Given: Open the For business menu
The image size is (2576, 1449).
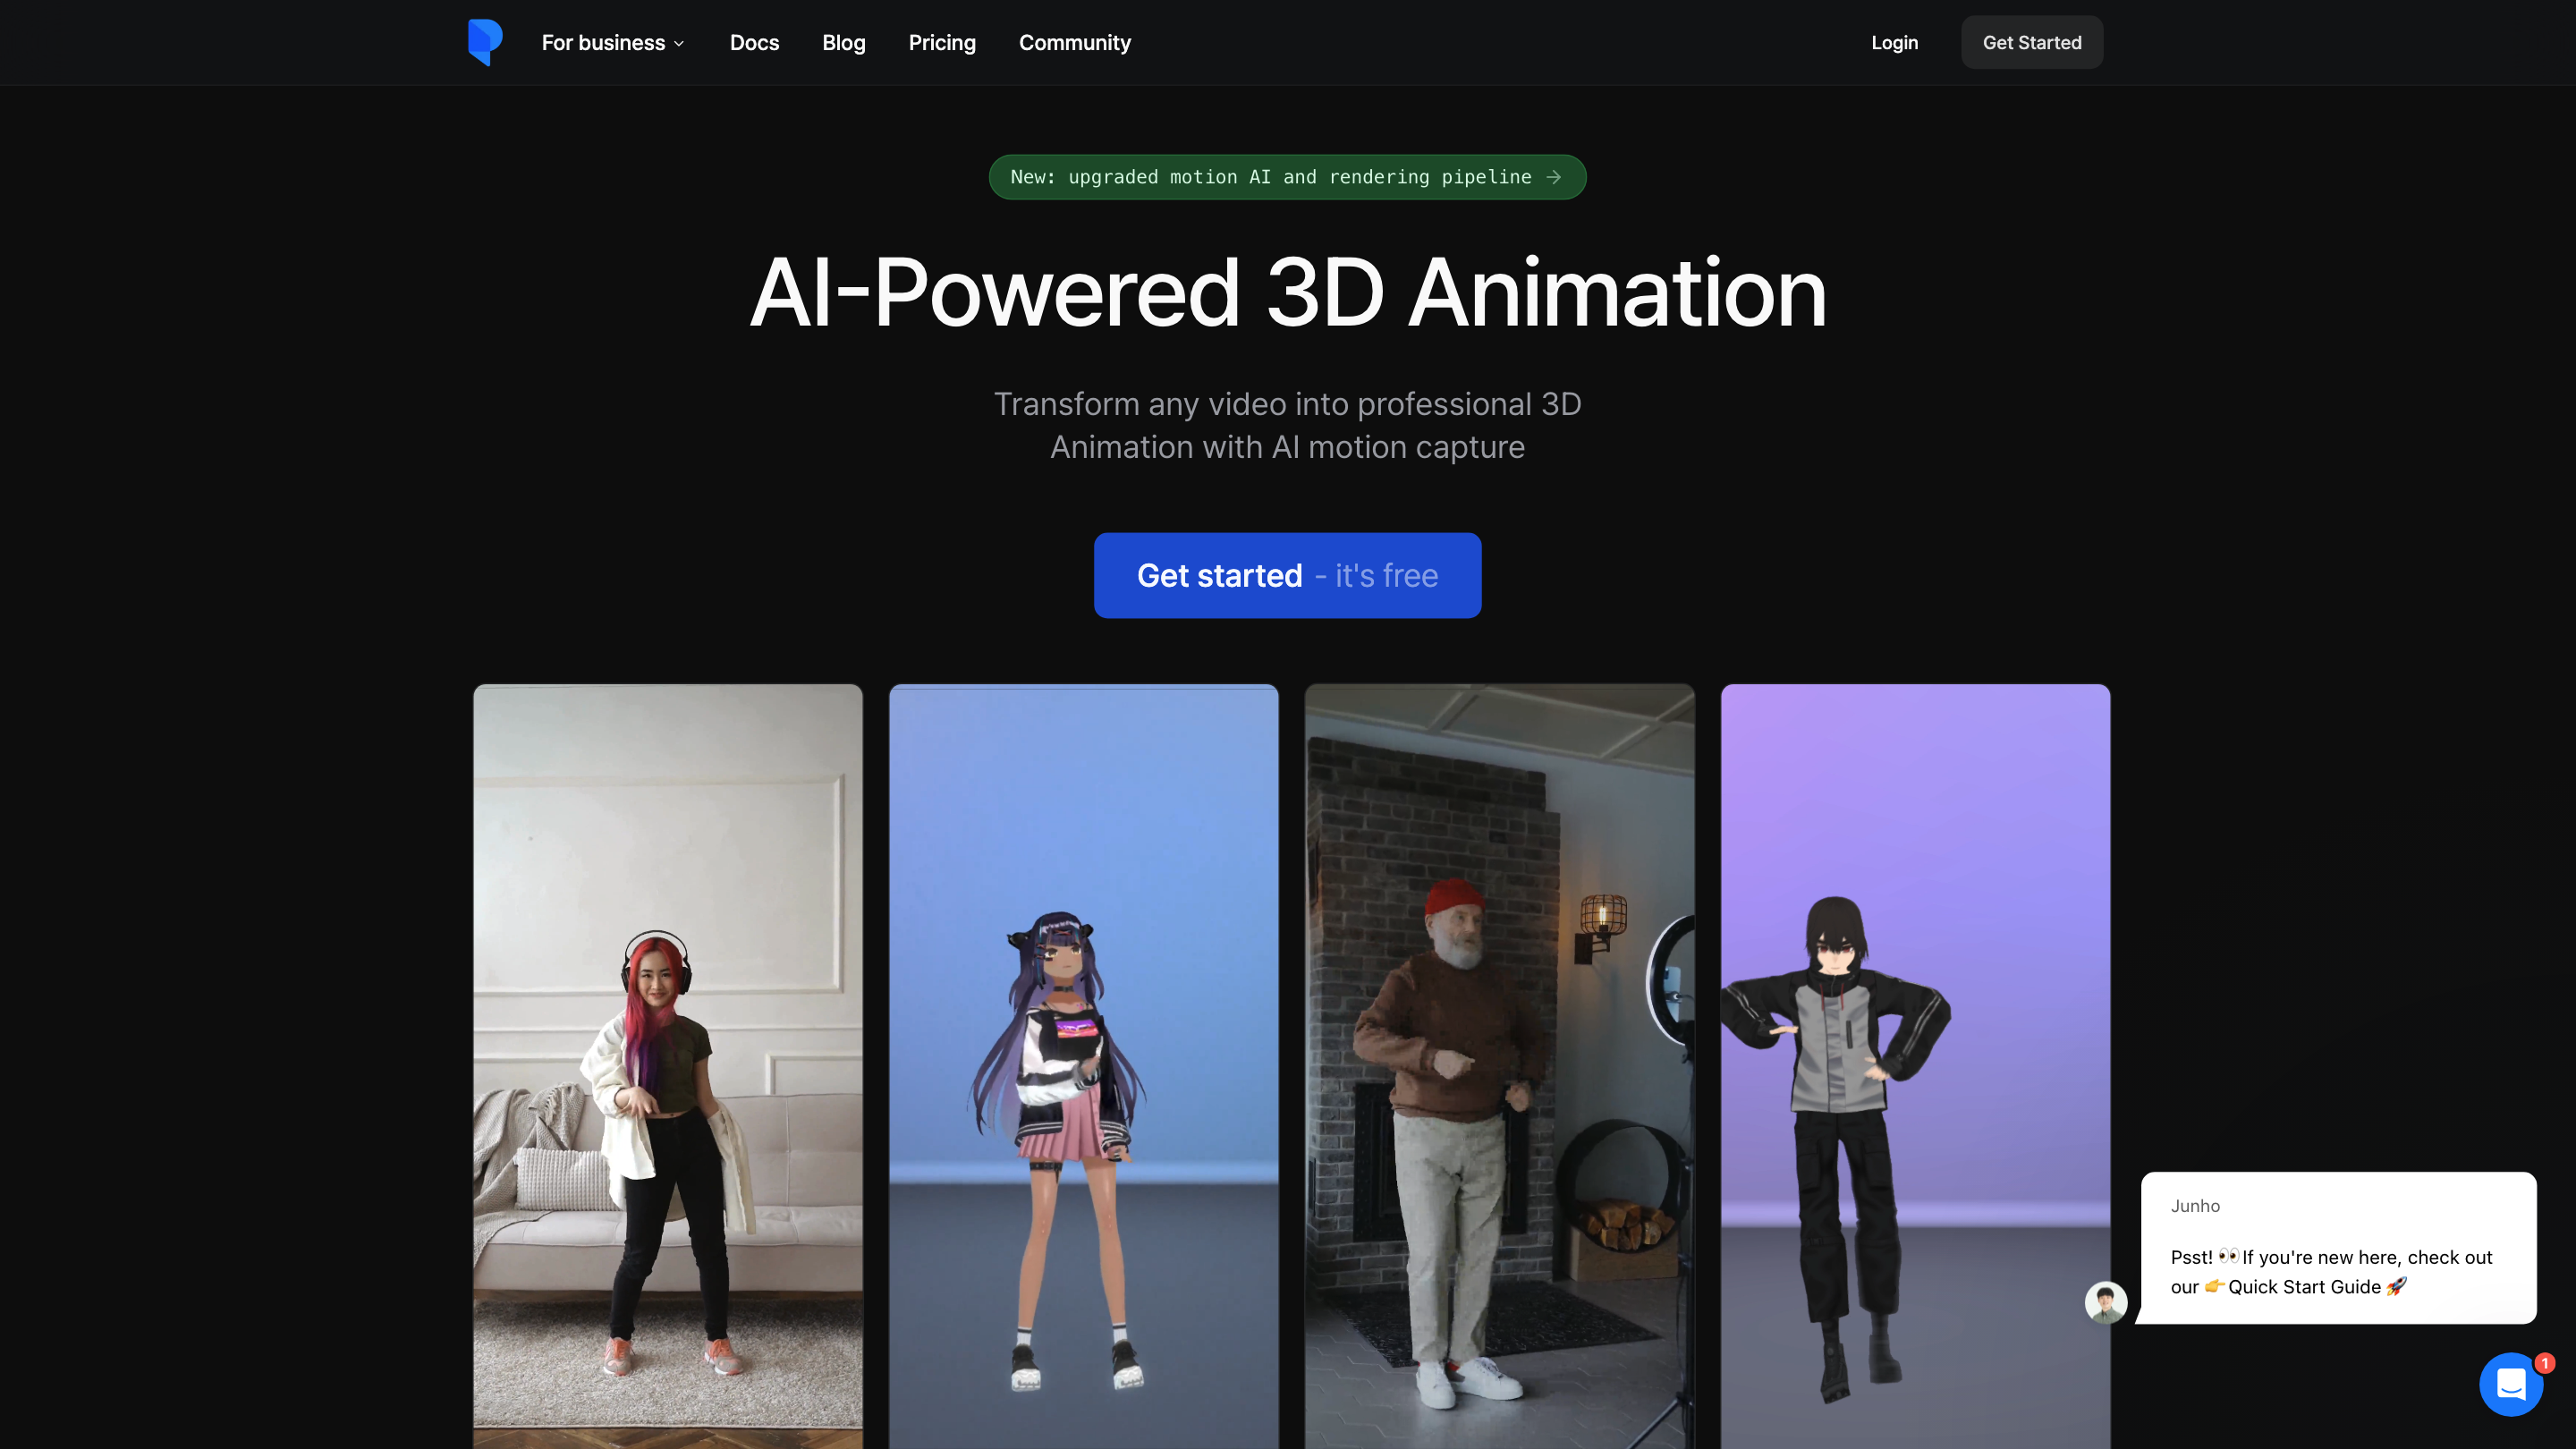Looking at the screenshot, I should (603, 43).
